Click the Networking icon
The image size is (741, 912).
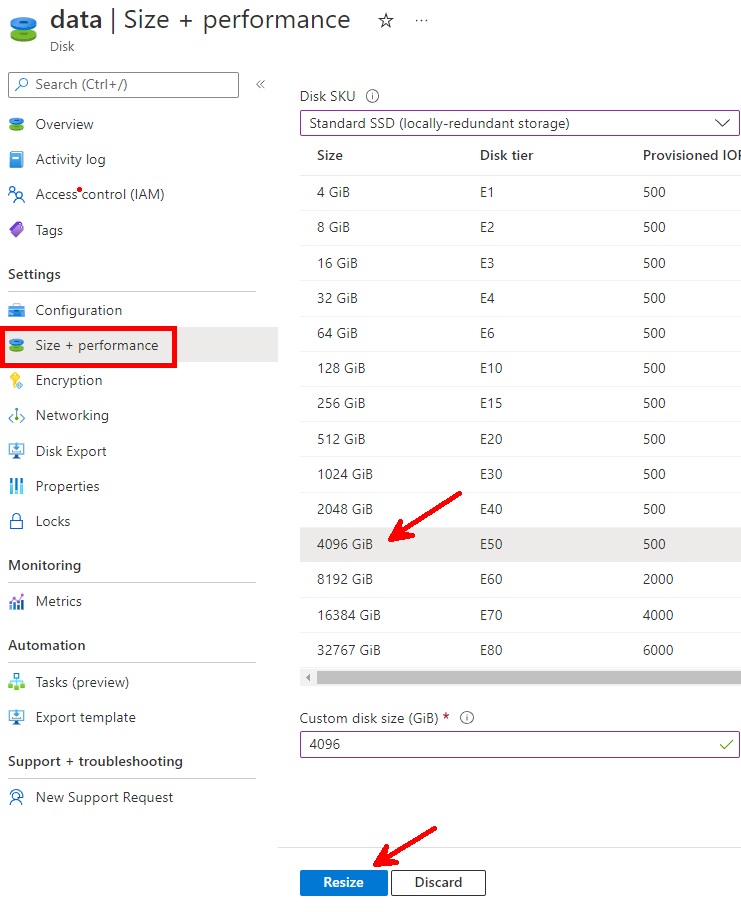17,416
